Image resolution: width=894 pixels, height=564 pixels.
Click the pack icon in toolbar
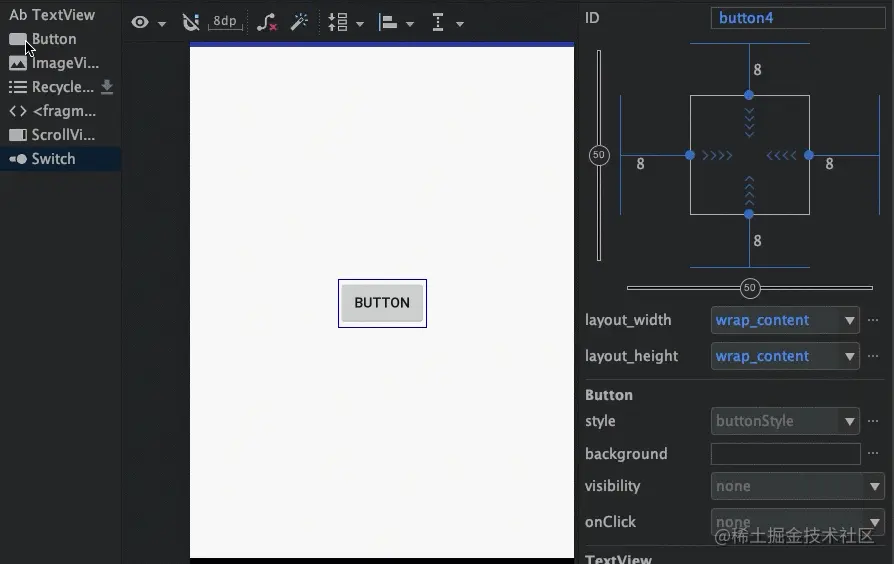click(338, 22)
